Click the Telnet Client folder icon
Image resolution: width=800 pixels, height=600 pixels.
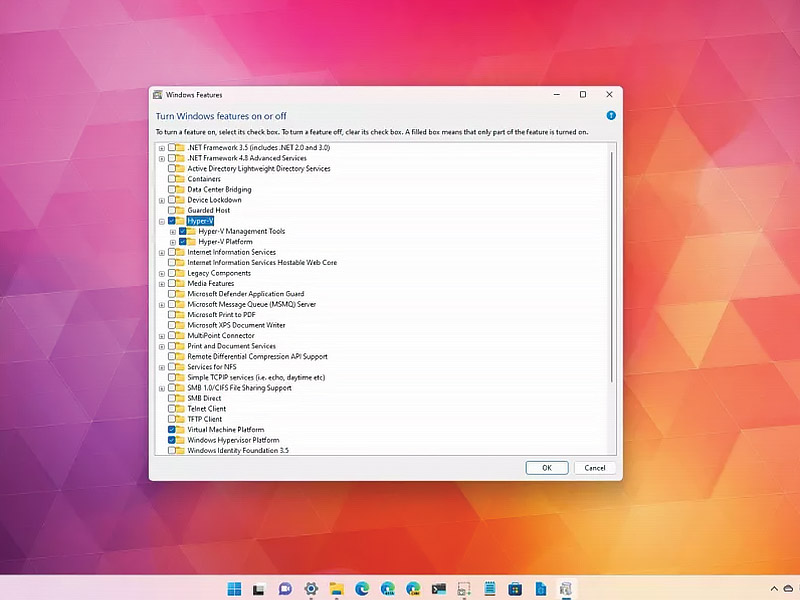[x=181, y=409]
